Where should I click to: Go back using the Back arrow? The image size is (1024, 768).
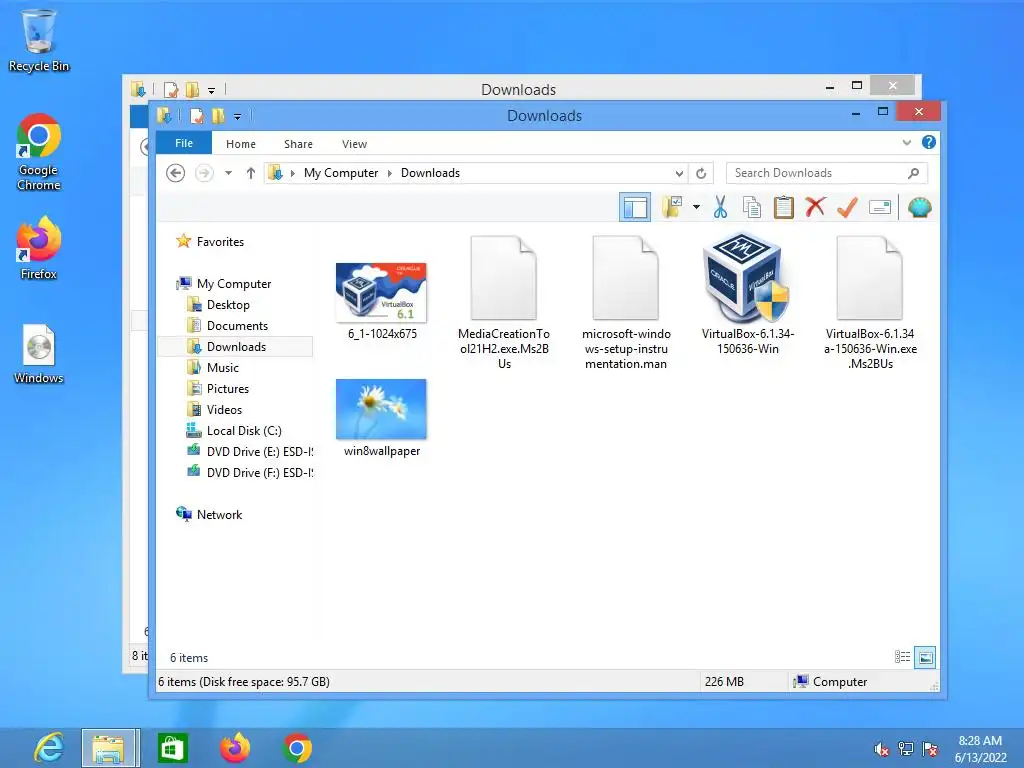coord(175,173)
